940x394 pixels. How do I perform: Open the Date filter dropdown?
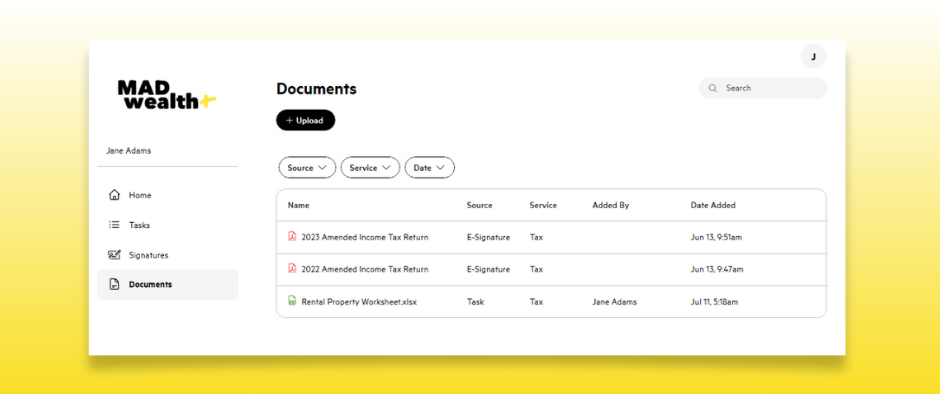click(430, 168)
